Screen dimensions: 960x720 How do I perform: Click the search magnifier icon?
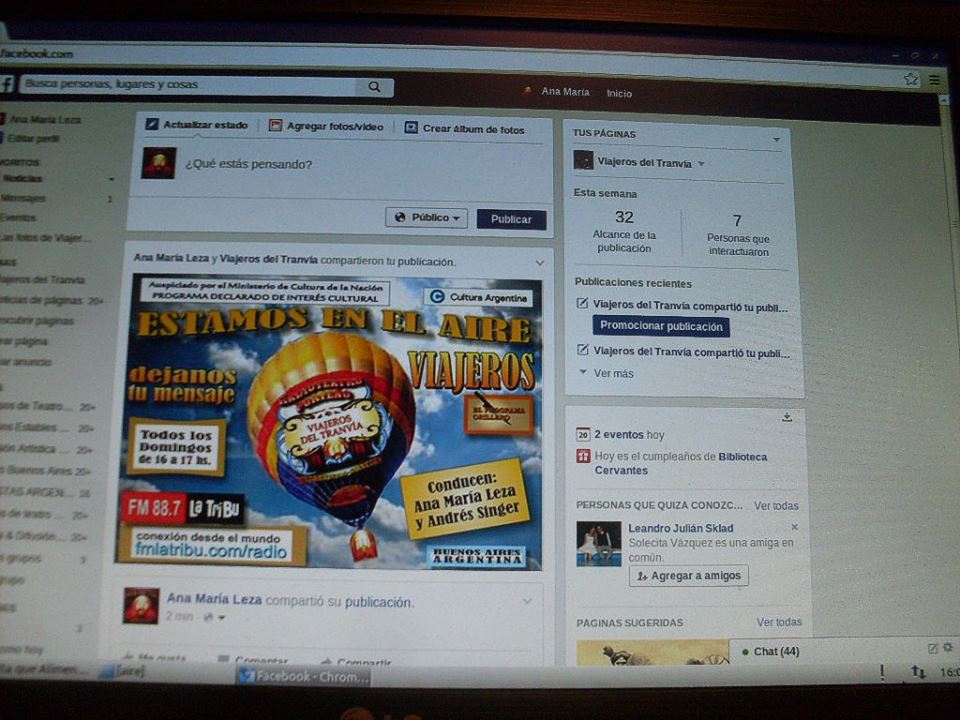pyautogui.click(x=374, y=87)
